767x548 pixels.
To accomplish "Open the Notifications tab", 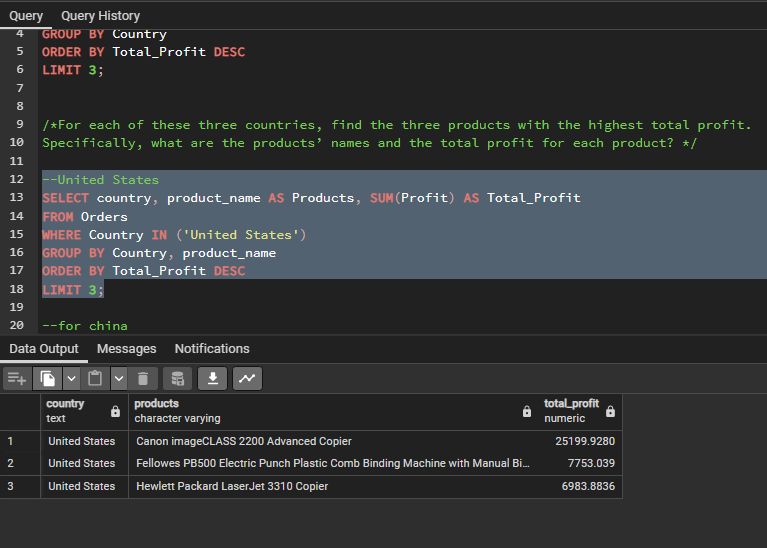I will point(212,349).
